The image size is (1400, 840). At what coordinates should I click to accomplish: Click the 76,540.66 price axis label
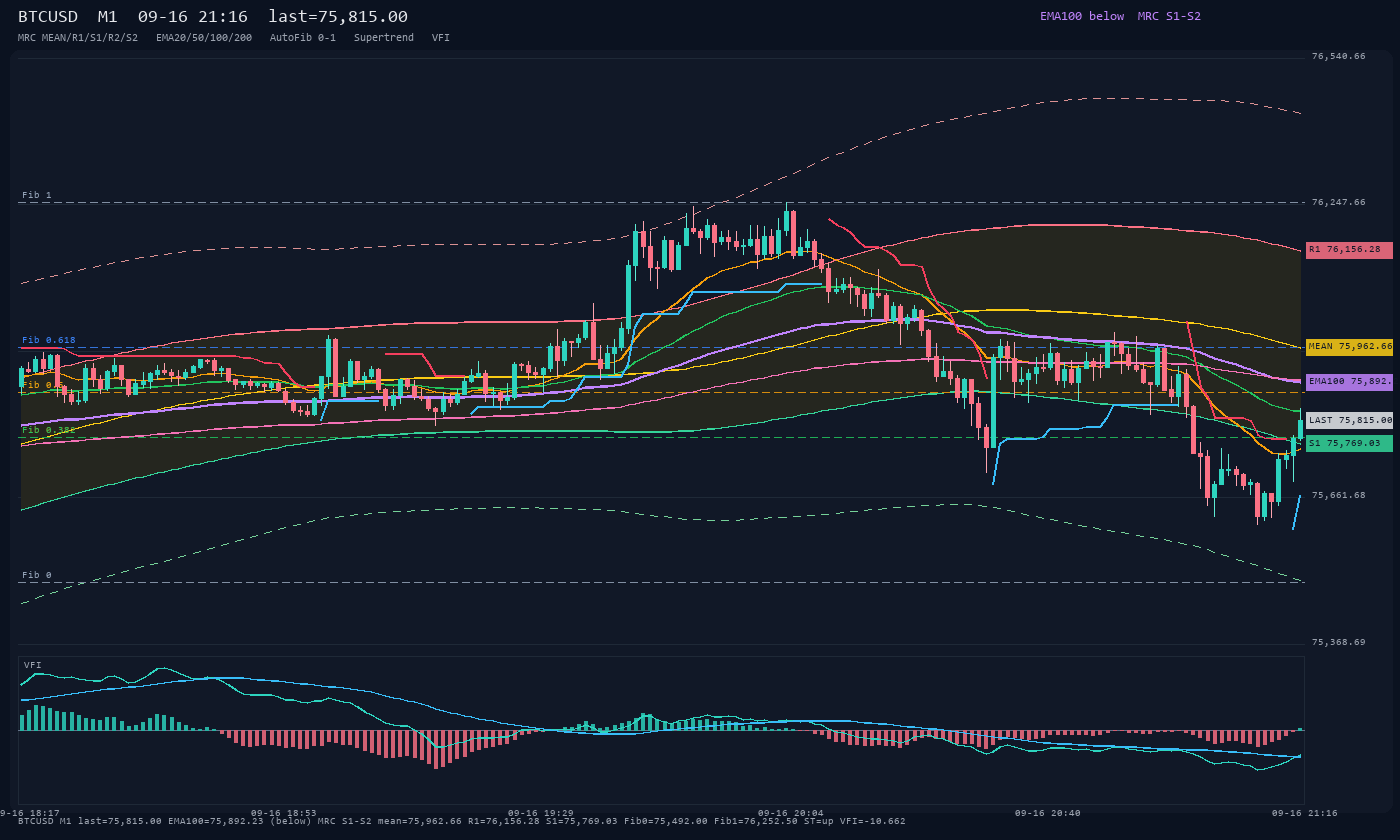click(x=1338, y=56)
